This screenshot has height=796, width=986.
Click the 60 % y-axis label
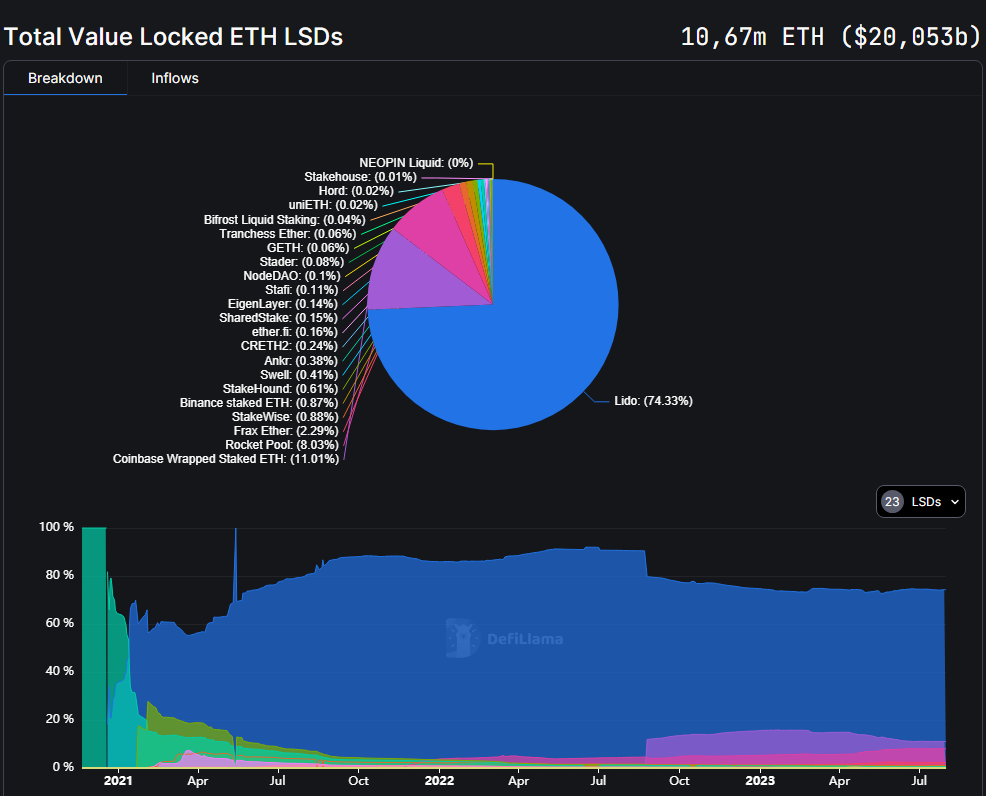click(x=60, y=623)
